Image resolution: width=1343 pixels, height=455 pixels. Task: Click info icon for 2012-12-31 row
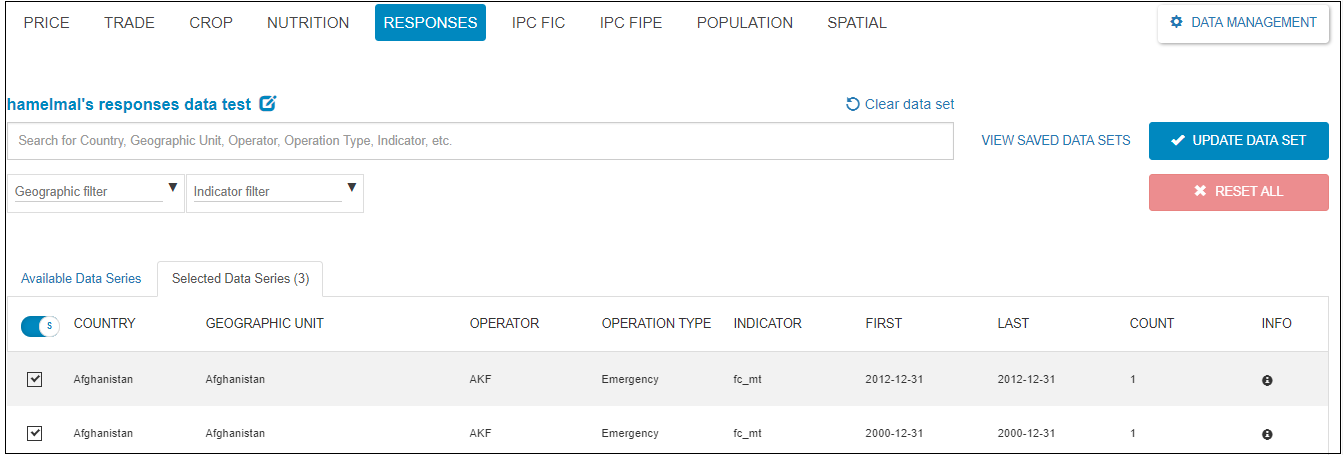1267,380
